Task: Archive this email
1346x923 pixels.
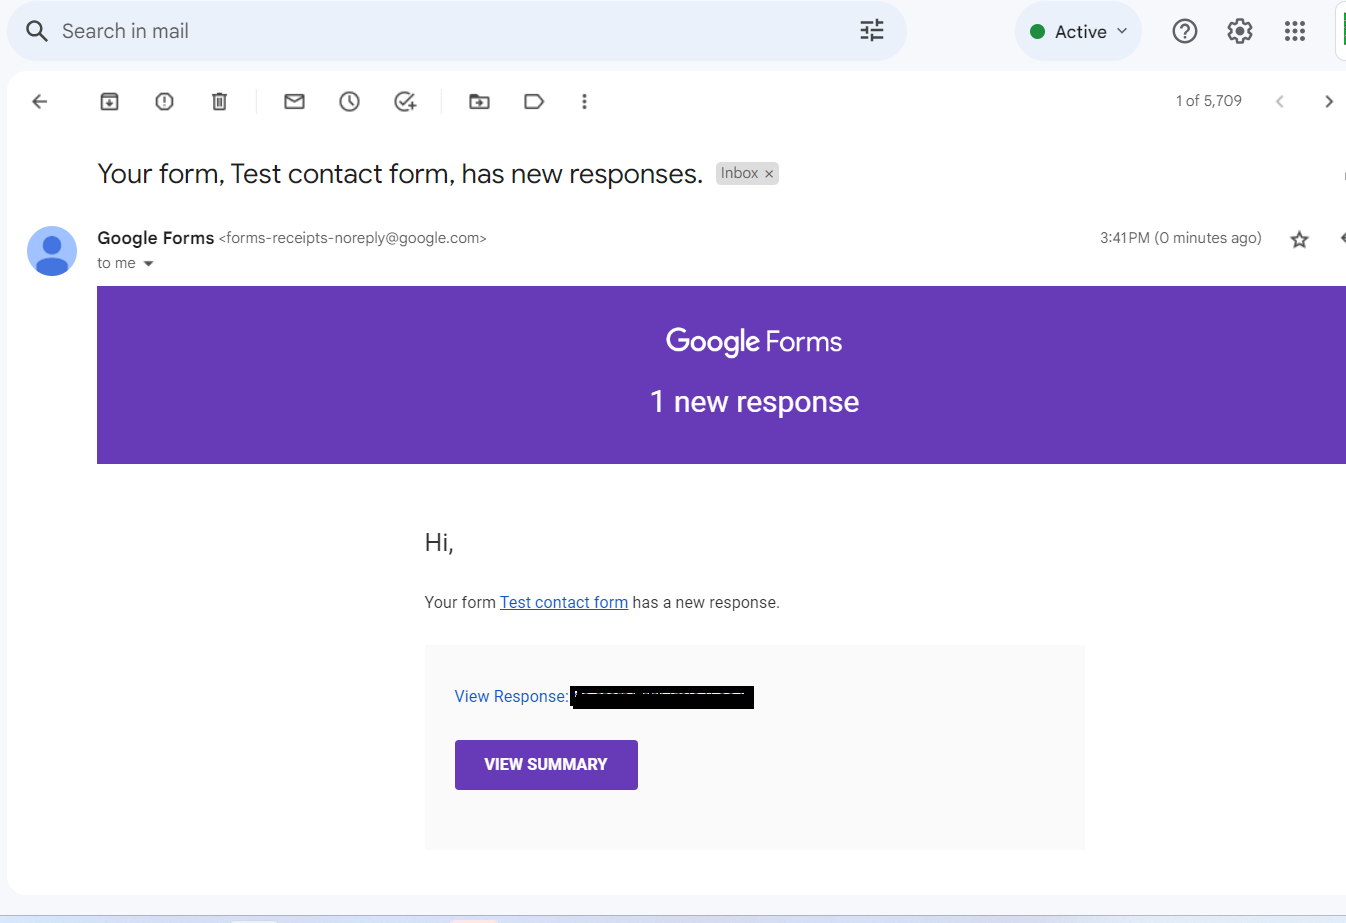Action: 109,101
